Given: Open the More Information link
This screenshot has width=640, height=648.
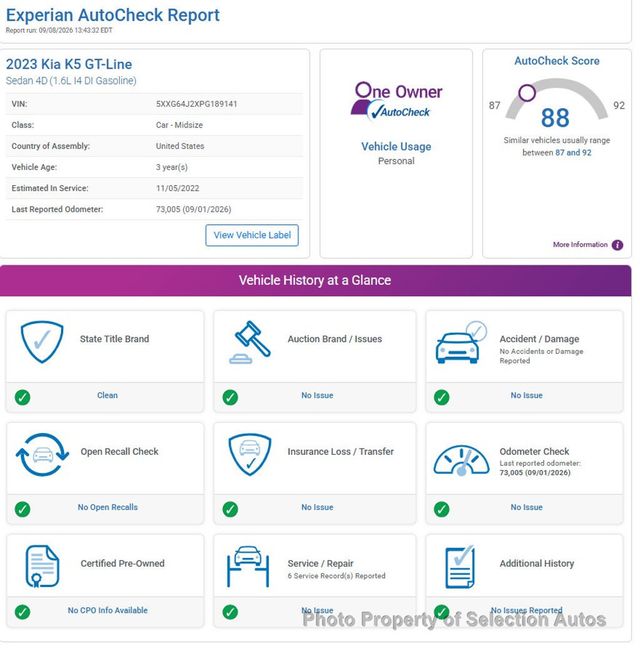Looking at the screenshot, I should point(580,245).
